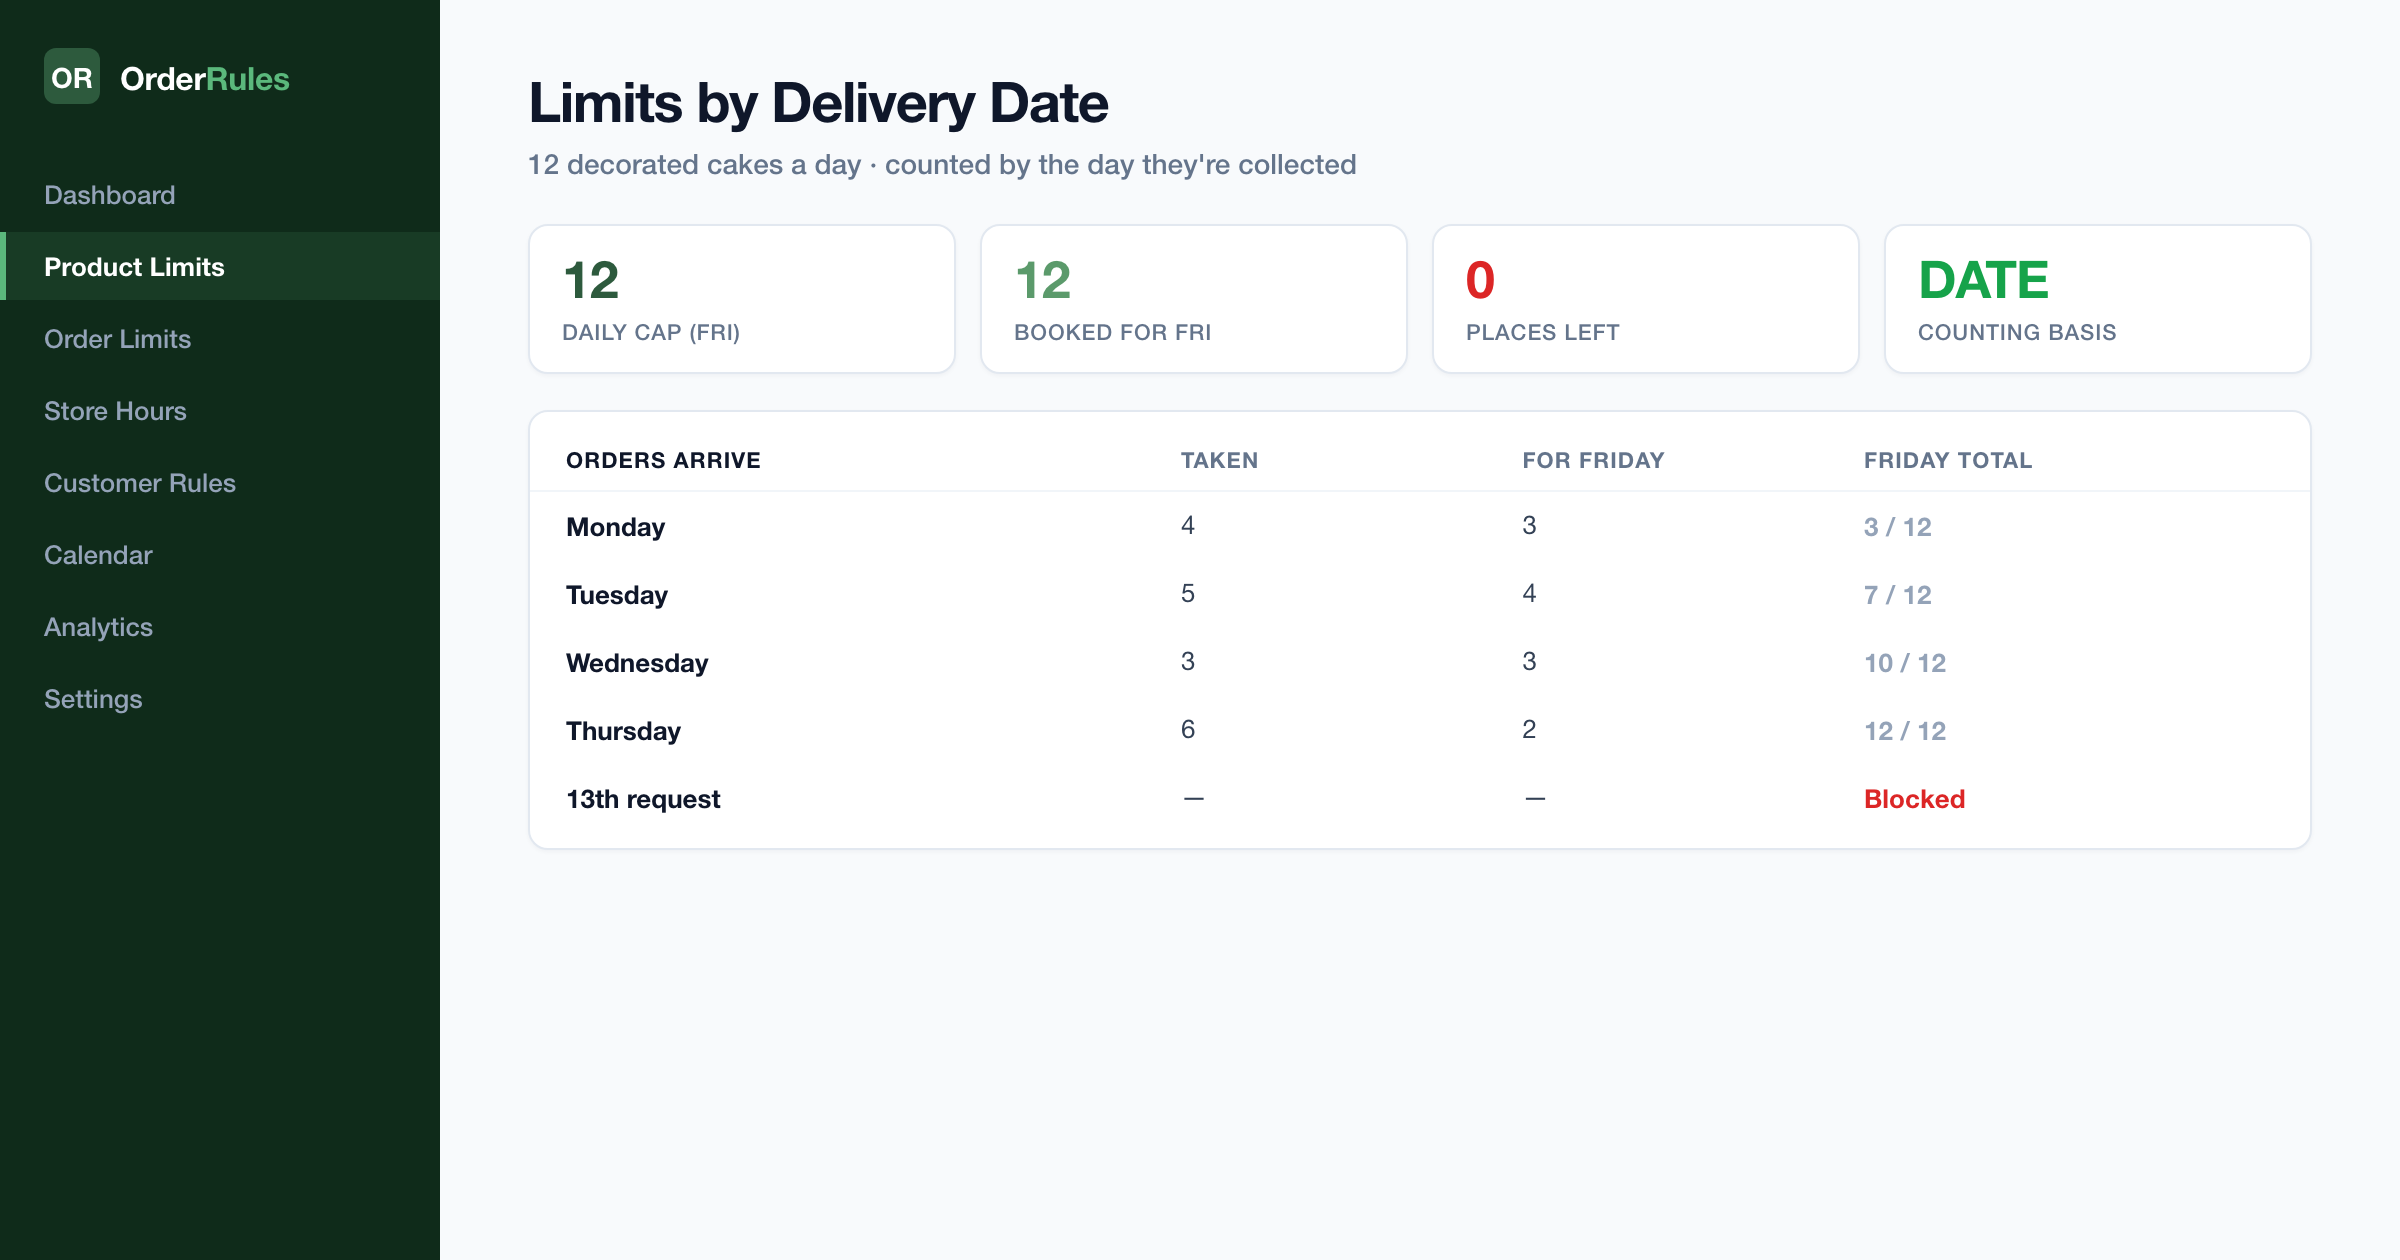Click Tuesday's taken value 5
Image resolution: width=2400 pixels, height=1260 pixels.
click(1188, 593)
